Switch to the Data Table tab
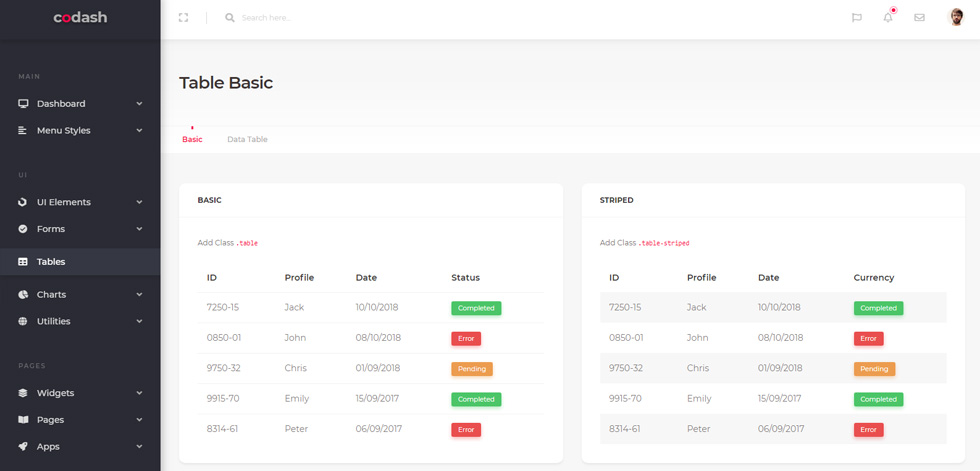This screenshot has height=471, width=980. click(247, 139)
